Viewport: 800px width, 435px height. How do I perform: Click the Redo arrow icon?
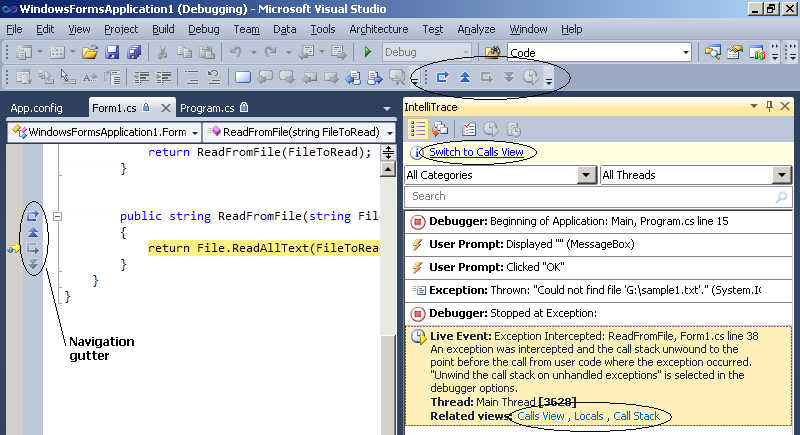pos(270,52)
